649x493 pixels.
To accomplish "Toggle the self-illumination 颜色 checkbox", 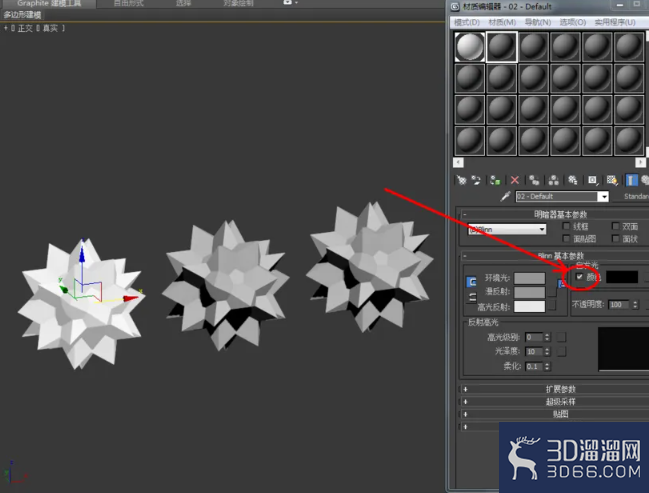I will click(x=579, y=277).
